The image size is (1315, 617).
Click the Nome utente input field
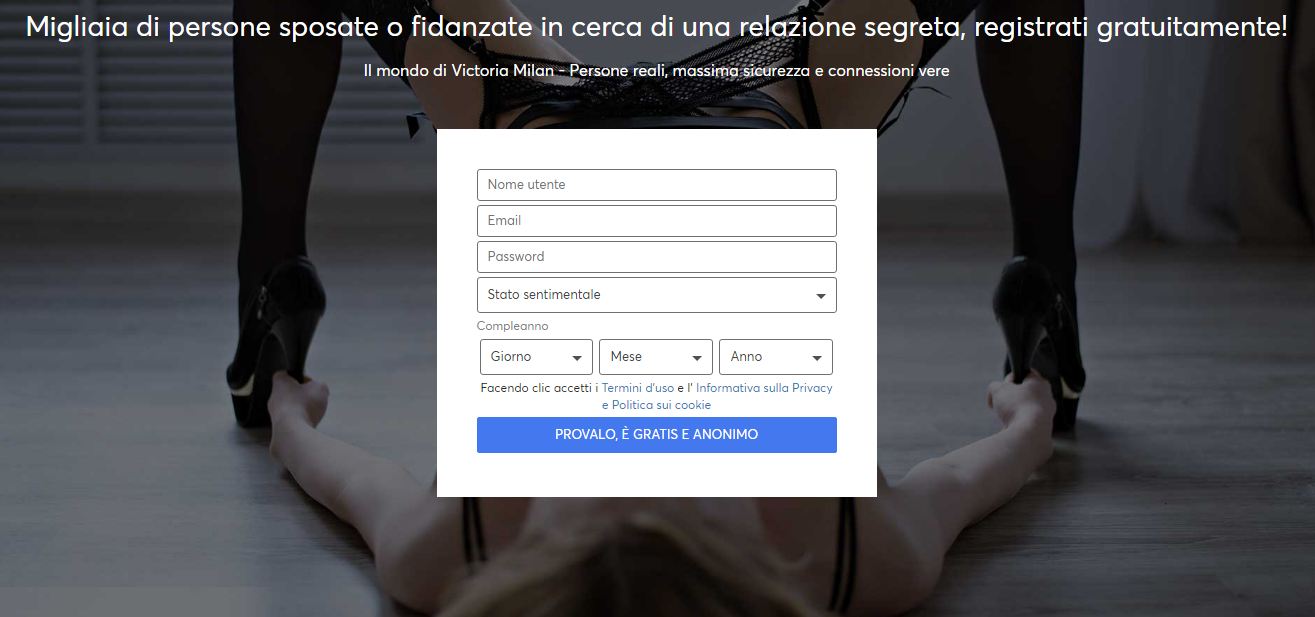coord(656,185)
